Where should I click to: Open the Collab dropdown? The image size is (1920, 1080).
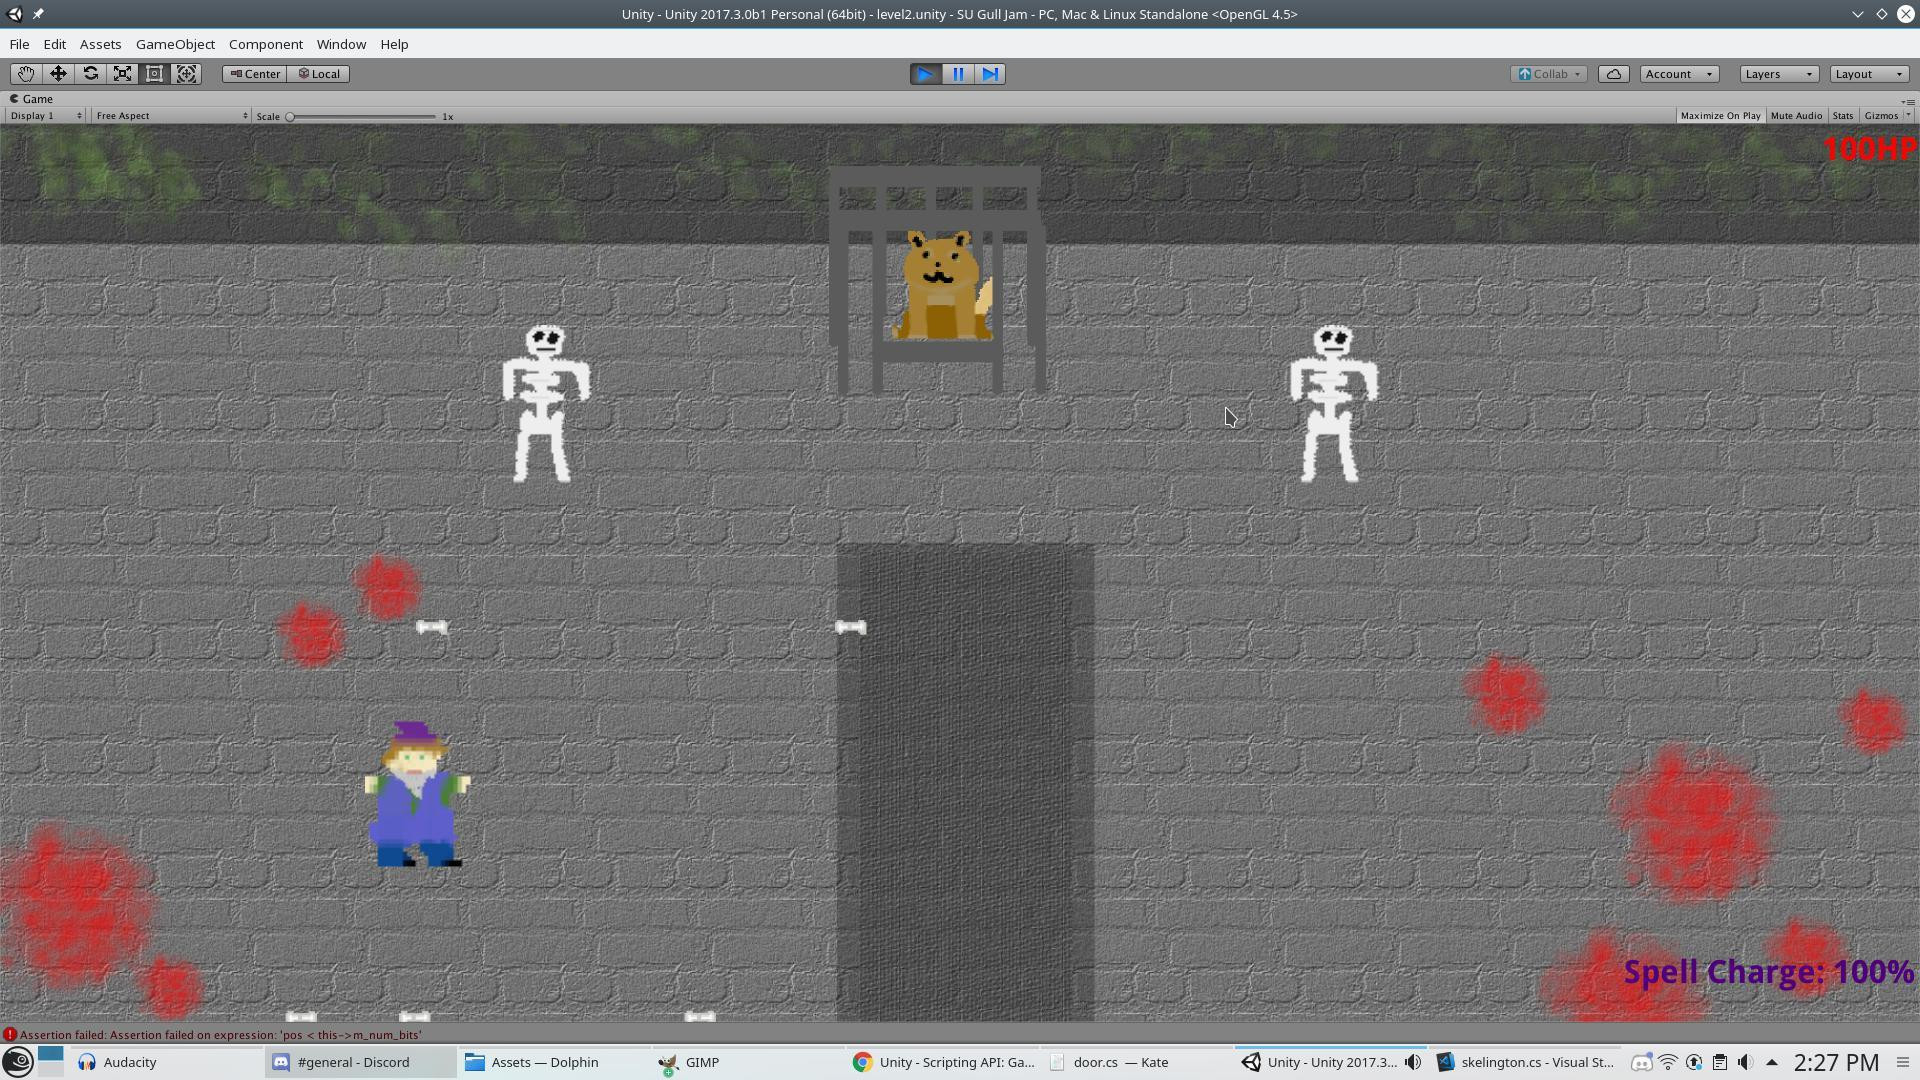coord(1548,74)
